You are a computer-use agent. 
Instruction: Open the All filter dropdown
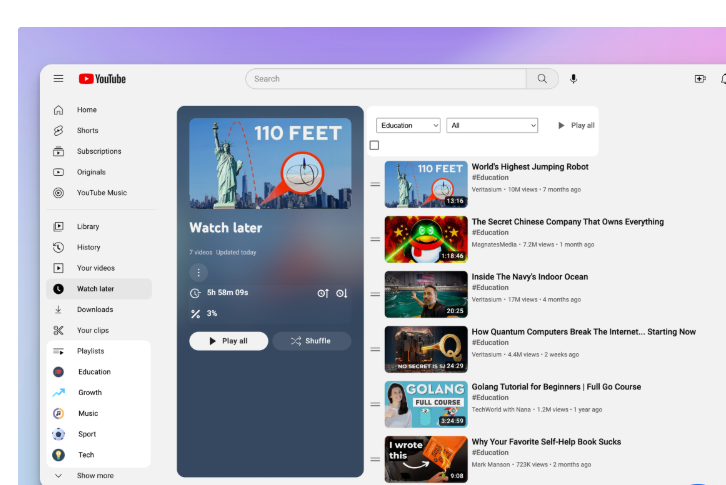point(492,126)
